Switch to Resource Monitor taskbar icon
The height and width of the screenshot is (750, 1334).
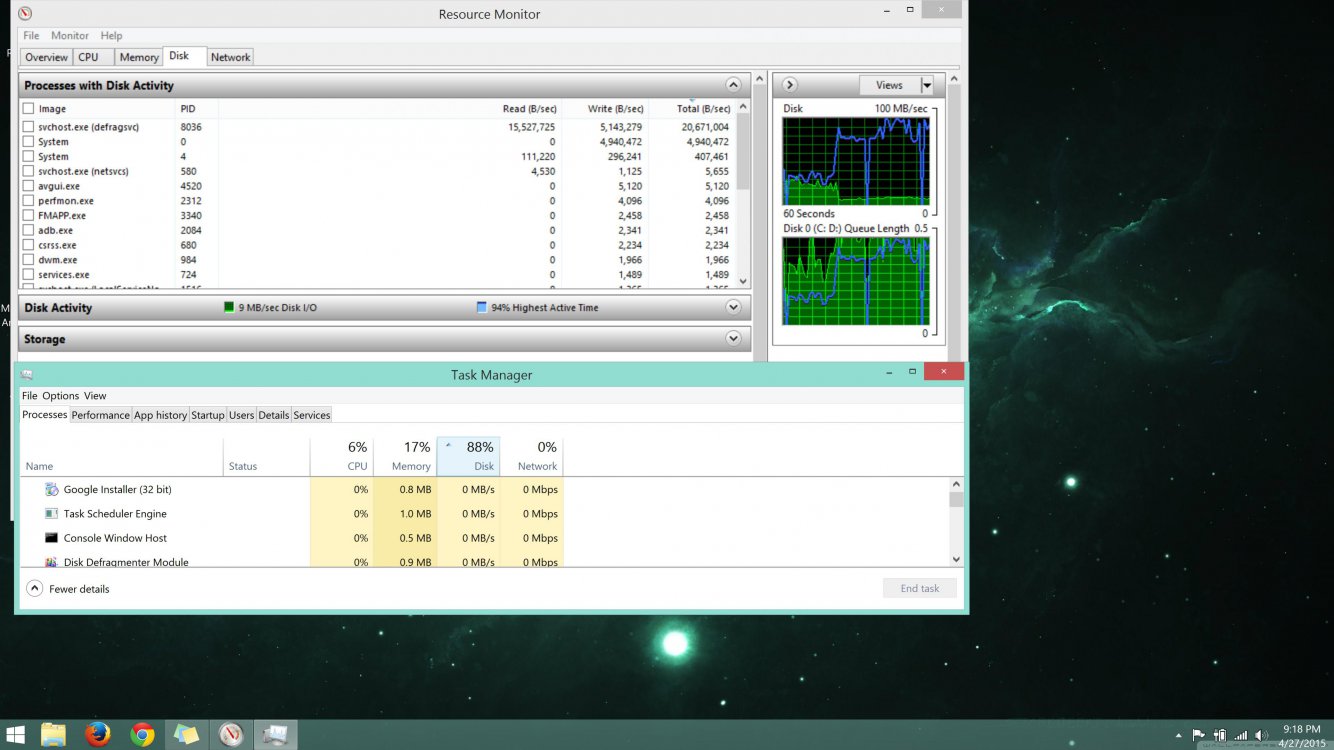pos(232,735)
